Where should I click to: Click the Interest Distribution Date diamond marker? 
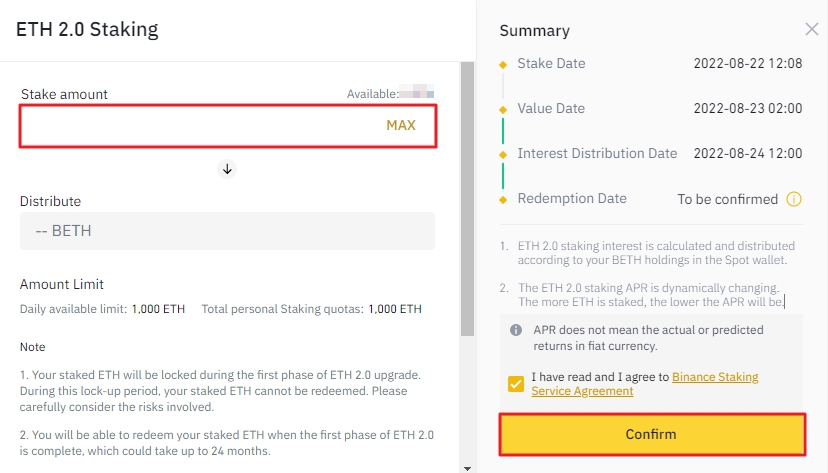click(x=503, y=154)
